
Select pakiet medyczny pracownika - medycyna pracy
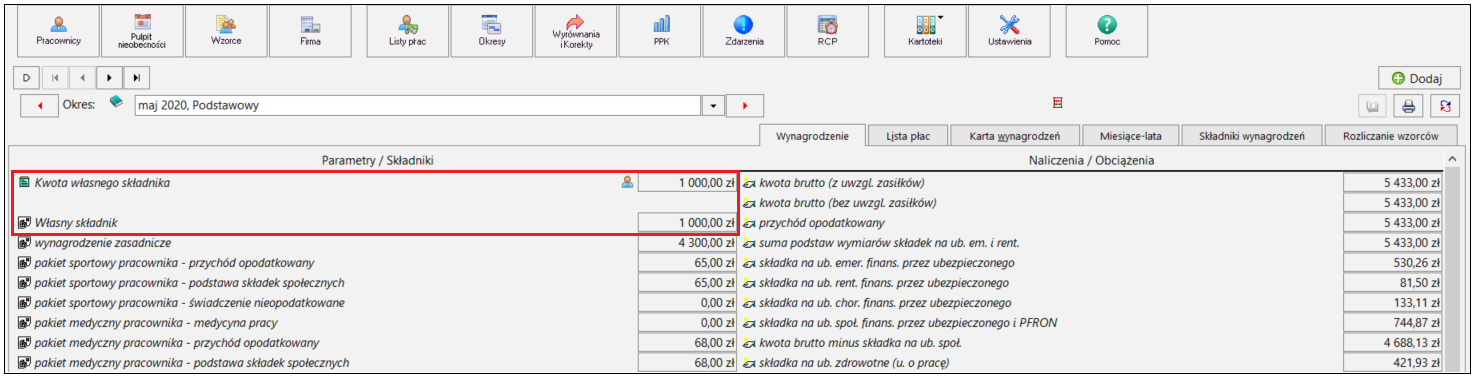tap(376, 322)
